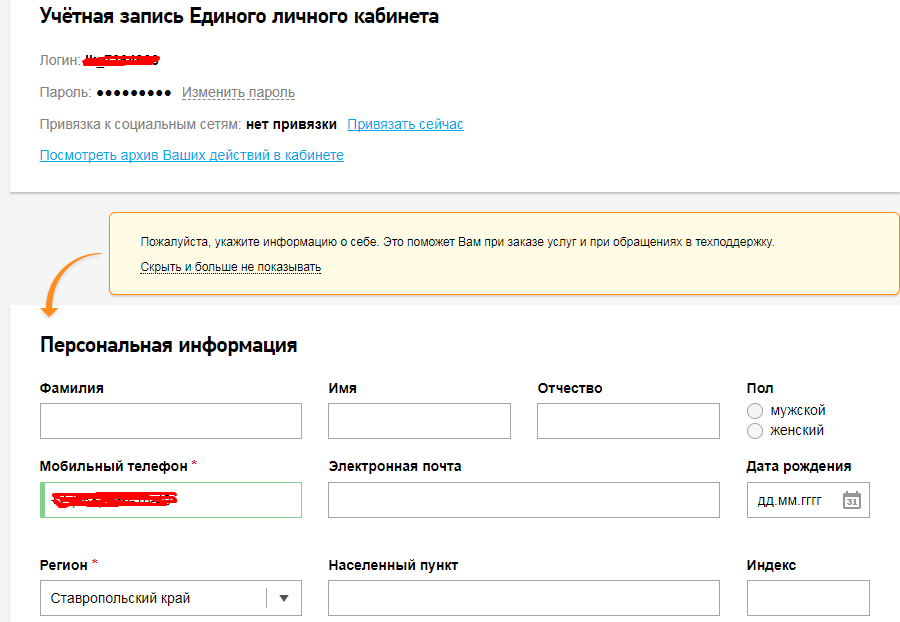Click the Ставропольский край selected value
The image size is (900, 622).
[120, 598]
